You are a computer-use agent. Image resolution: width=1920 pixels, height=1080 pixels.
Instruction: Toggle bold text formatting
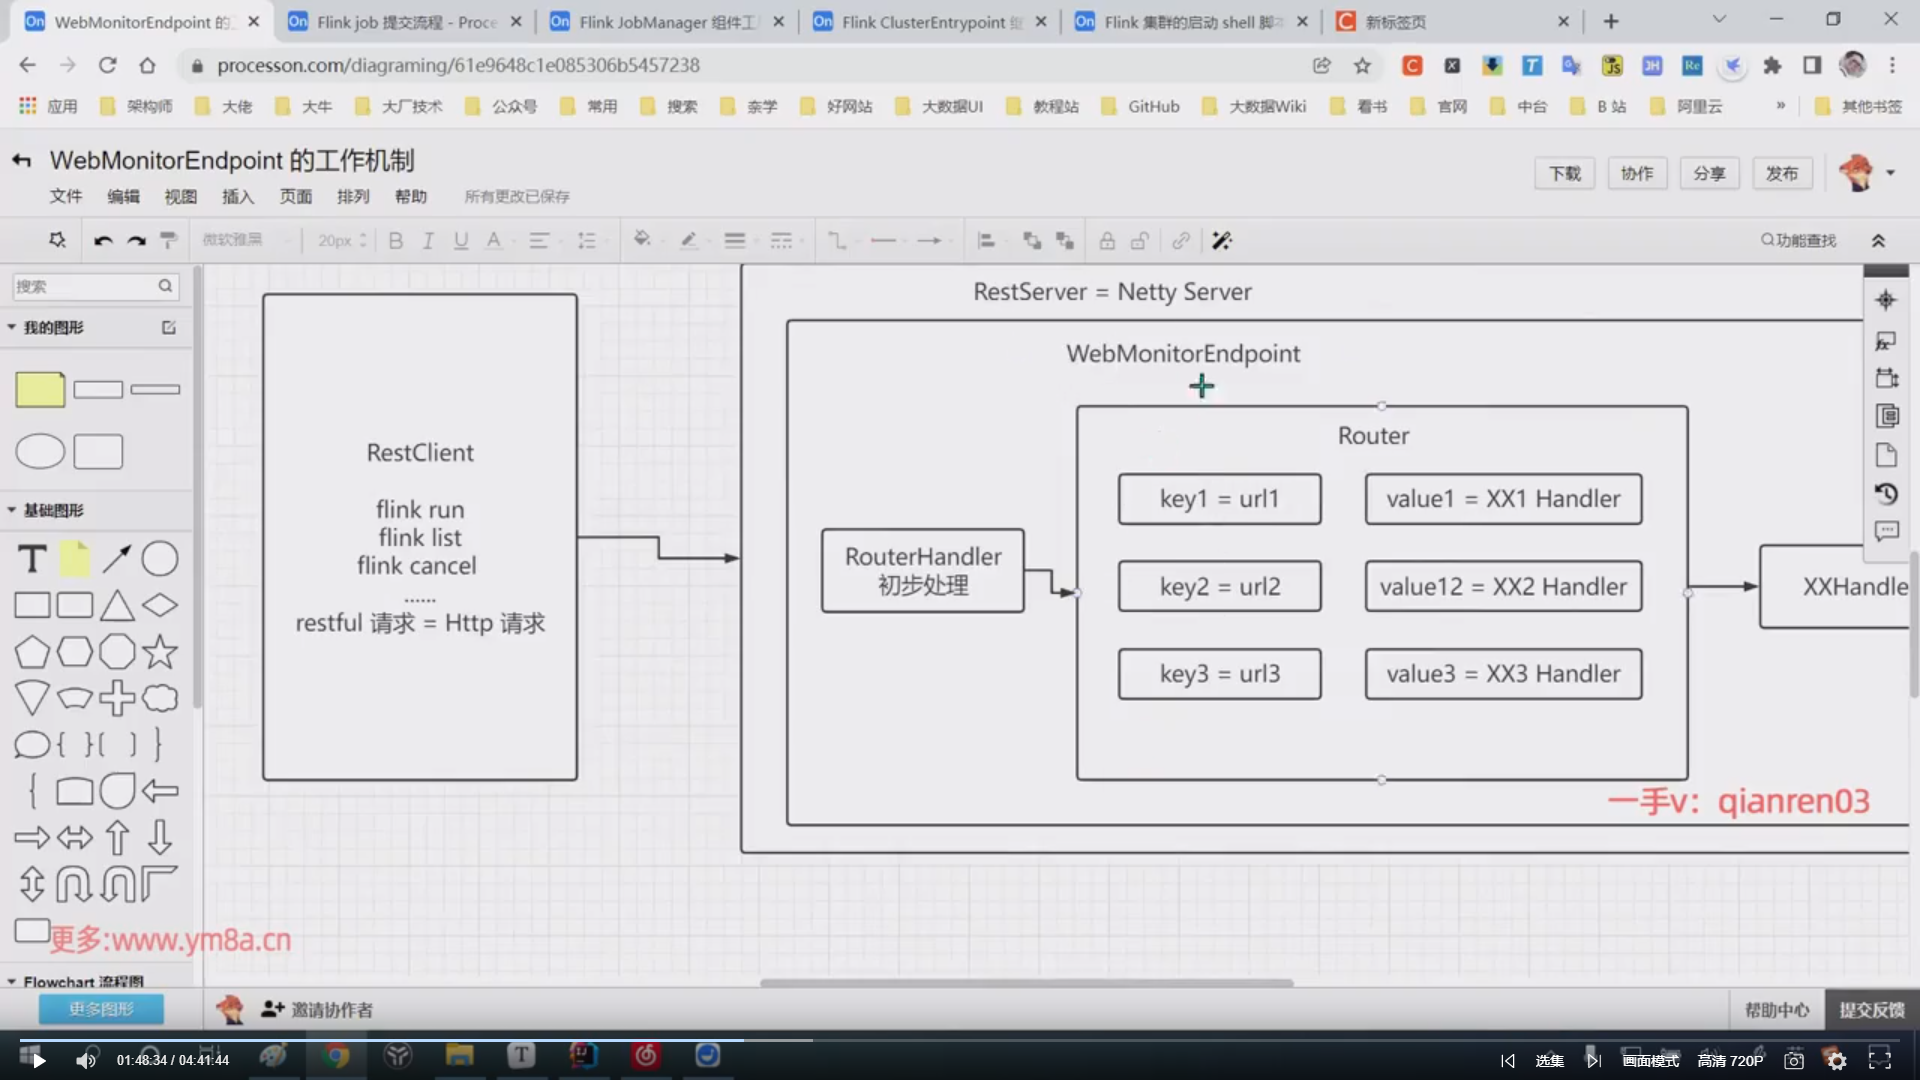click(396, 241)
